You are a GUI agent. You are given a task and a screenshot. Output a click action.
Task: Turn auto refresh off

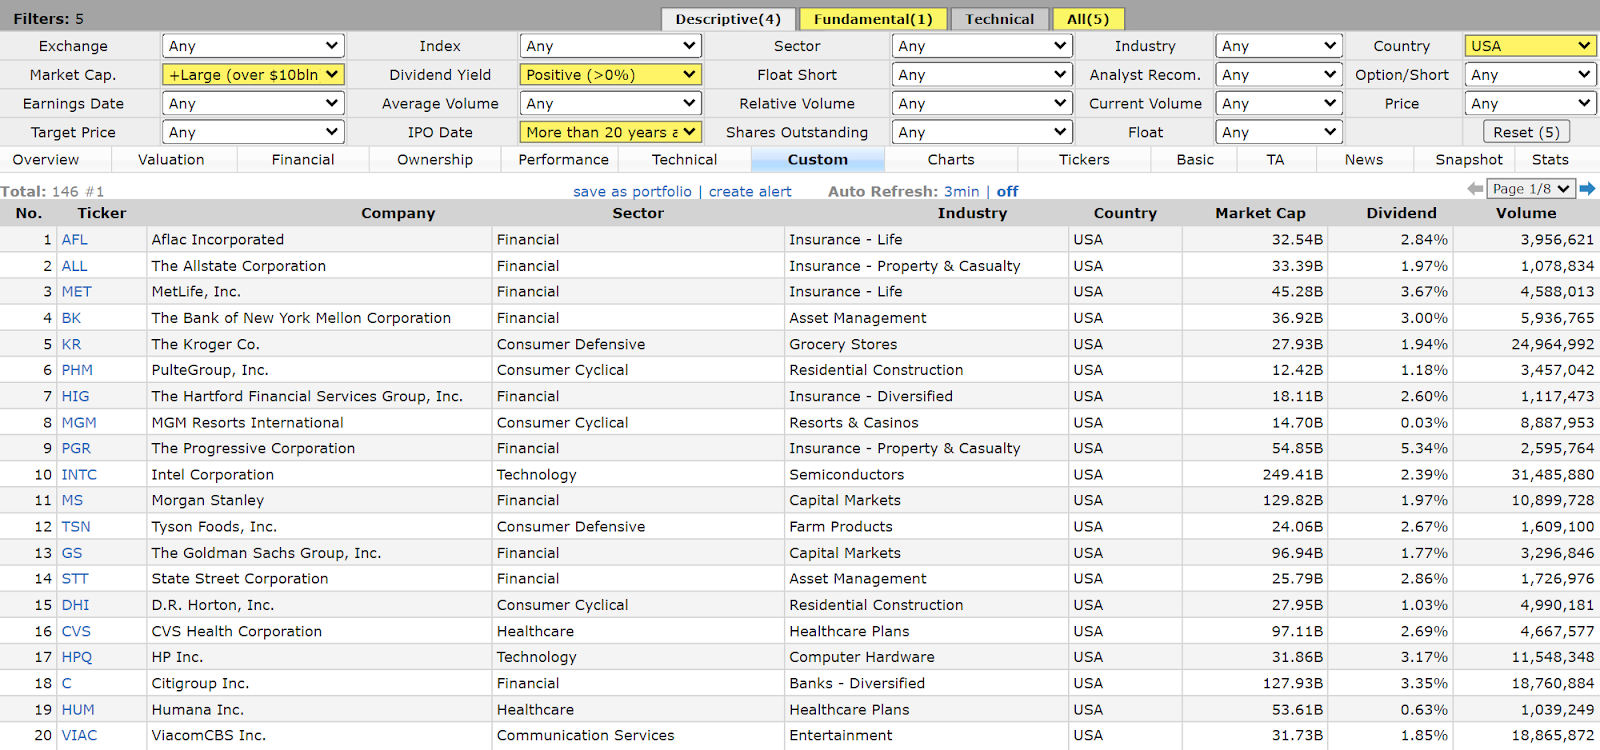point(1008,191)
